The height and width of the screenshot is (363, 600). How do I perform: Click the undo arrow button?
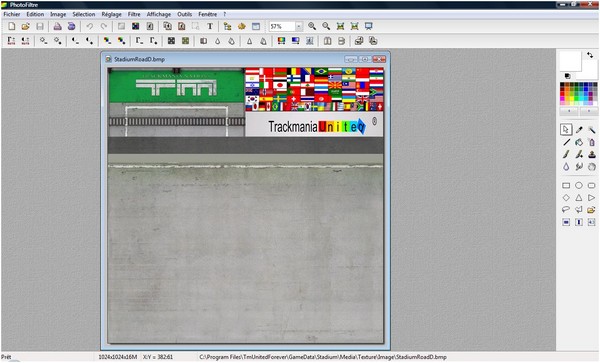90,26
